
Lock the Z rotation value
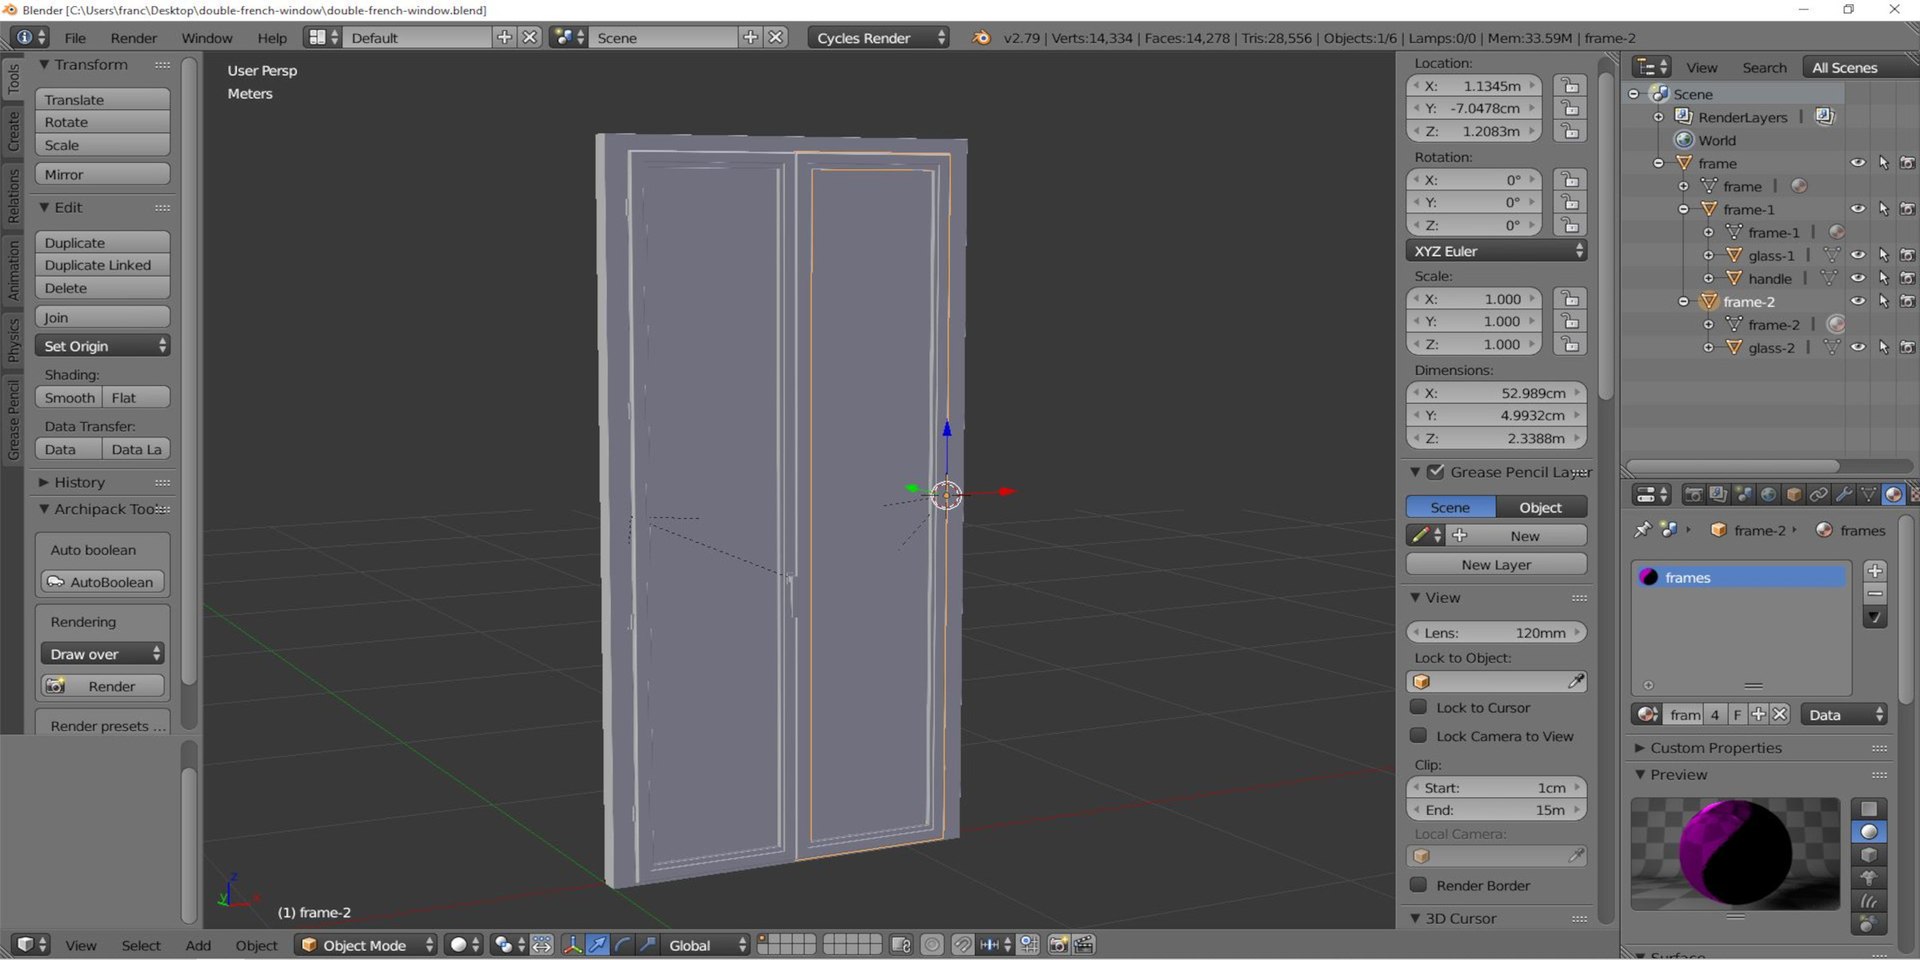click(x=1570, y=226)
